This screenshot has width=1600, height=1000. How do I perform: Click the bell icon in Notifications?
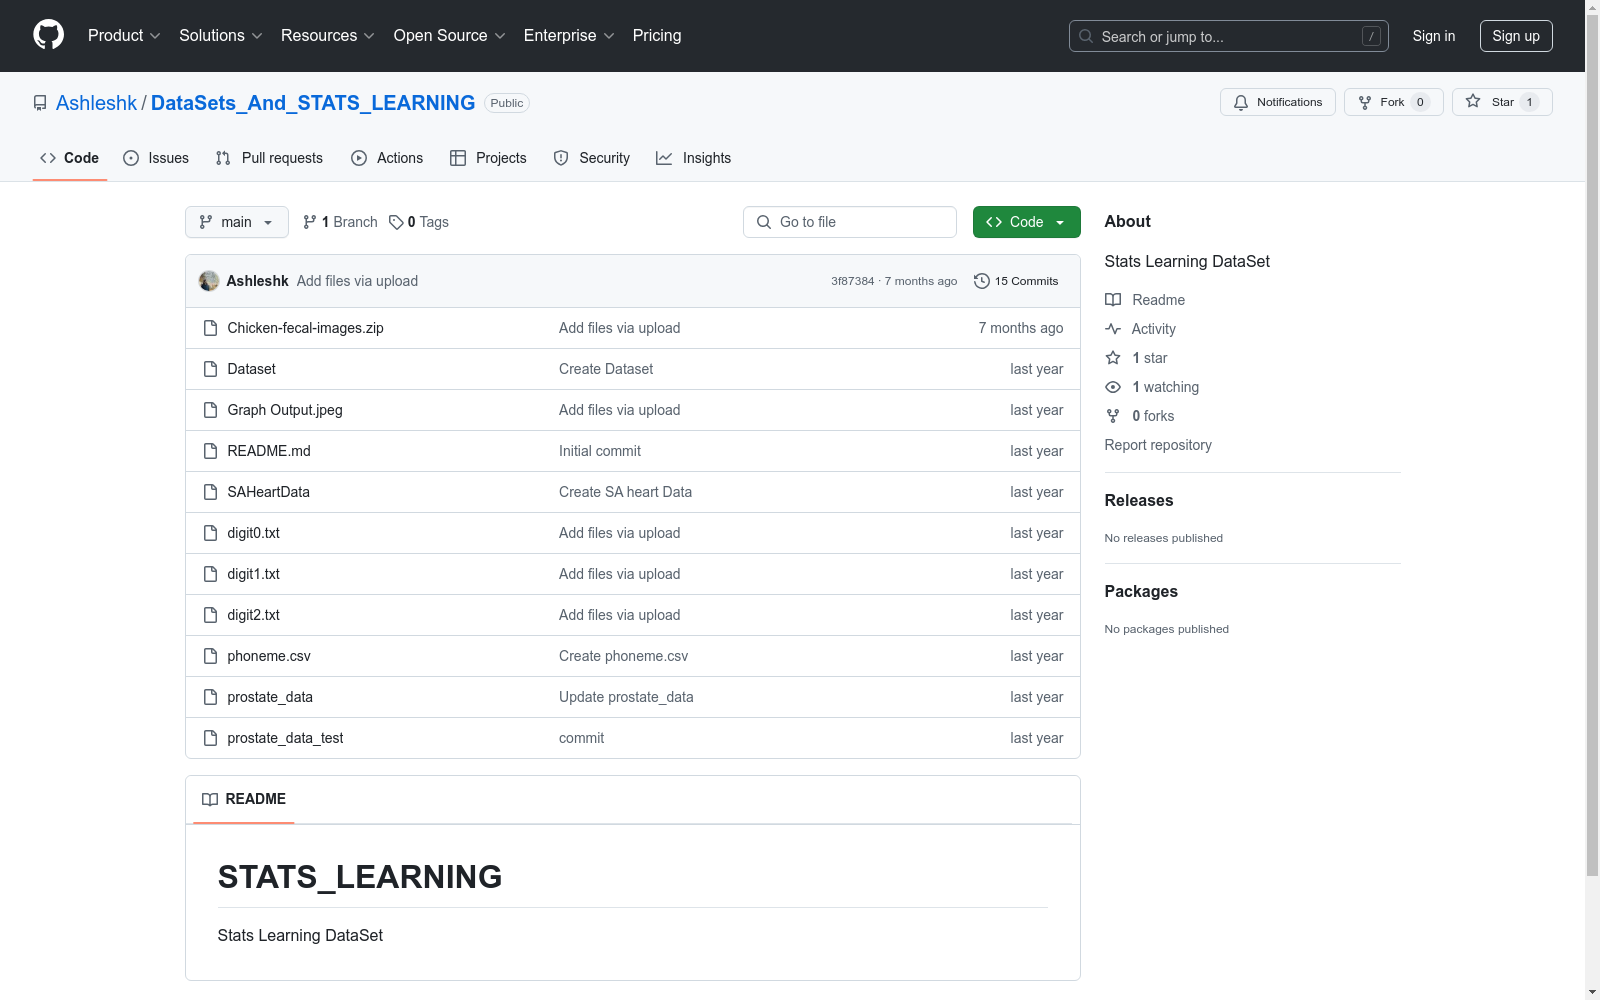(x=1241, y=102)
